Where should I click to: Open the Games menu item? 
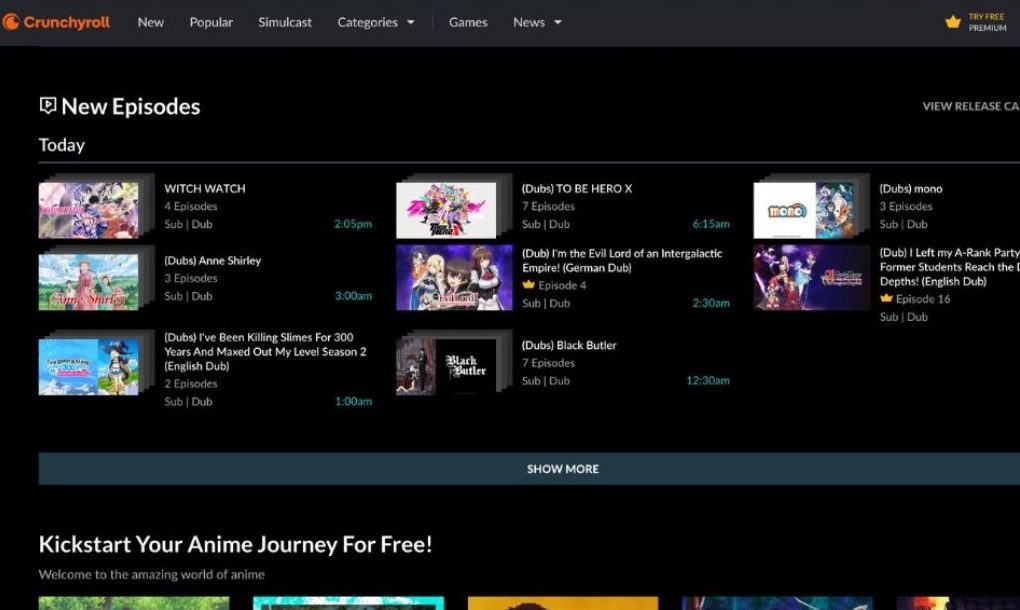click(x=468, y=22)
